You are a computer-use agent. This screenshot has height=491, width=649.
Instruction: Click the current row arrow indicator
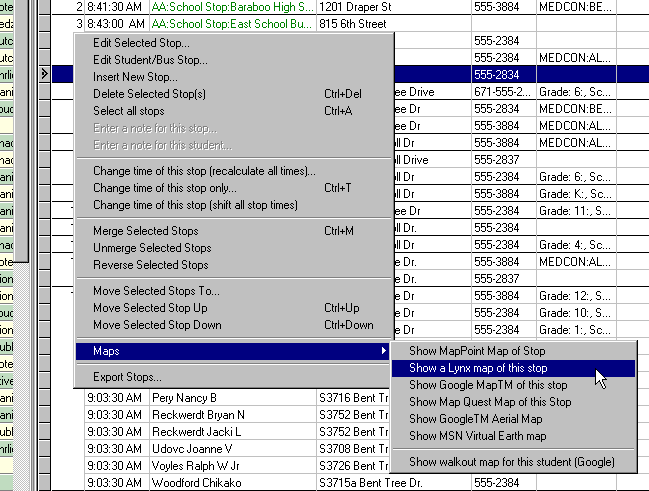[44, 75]
